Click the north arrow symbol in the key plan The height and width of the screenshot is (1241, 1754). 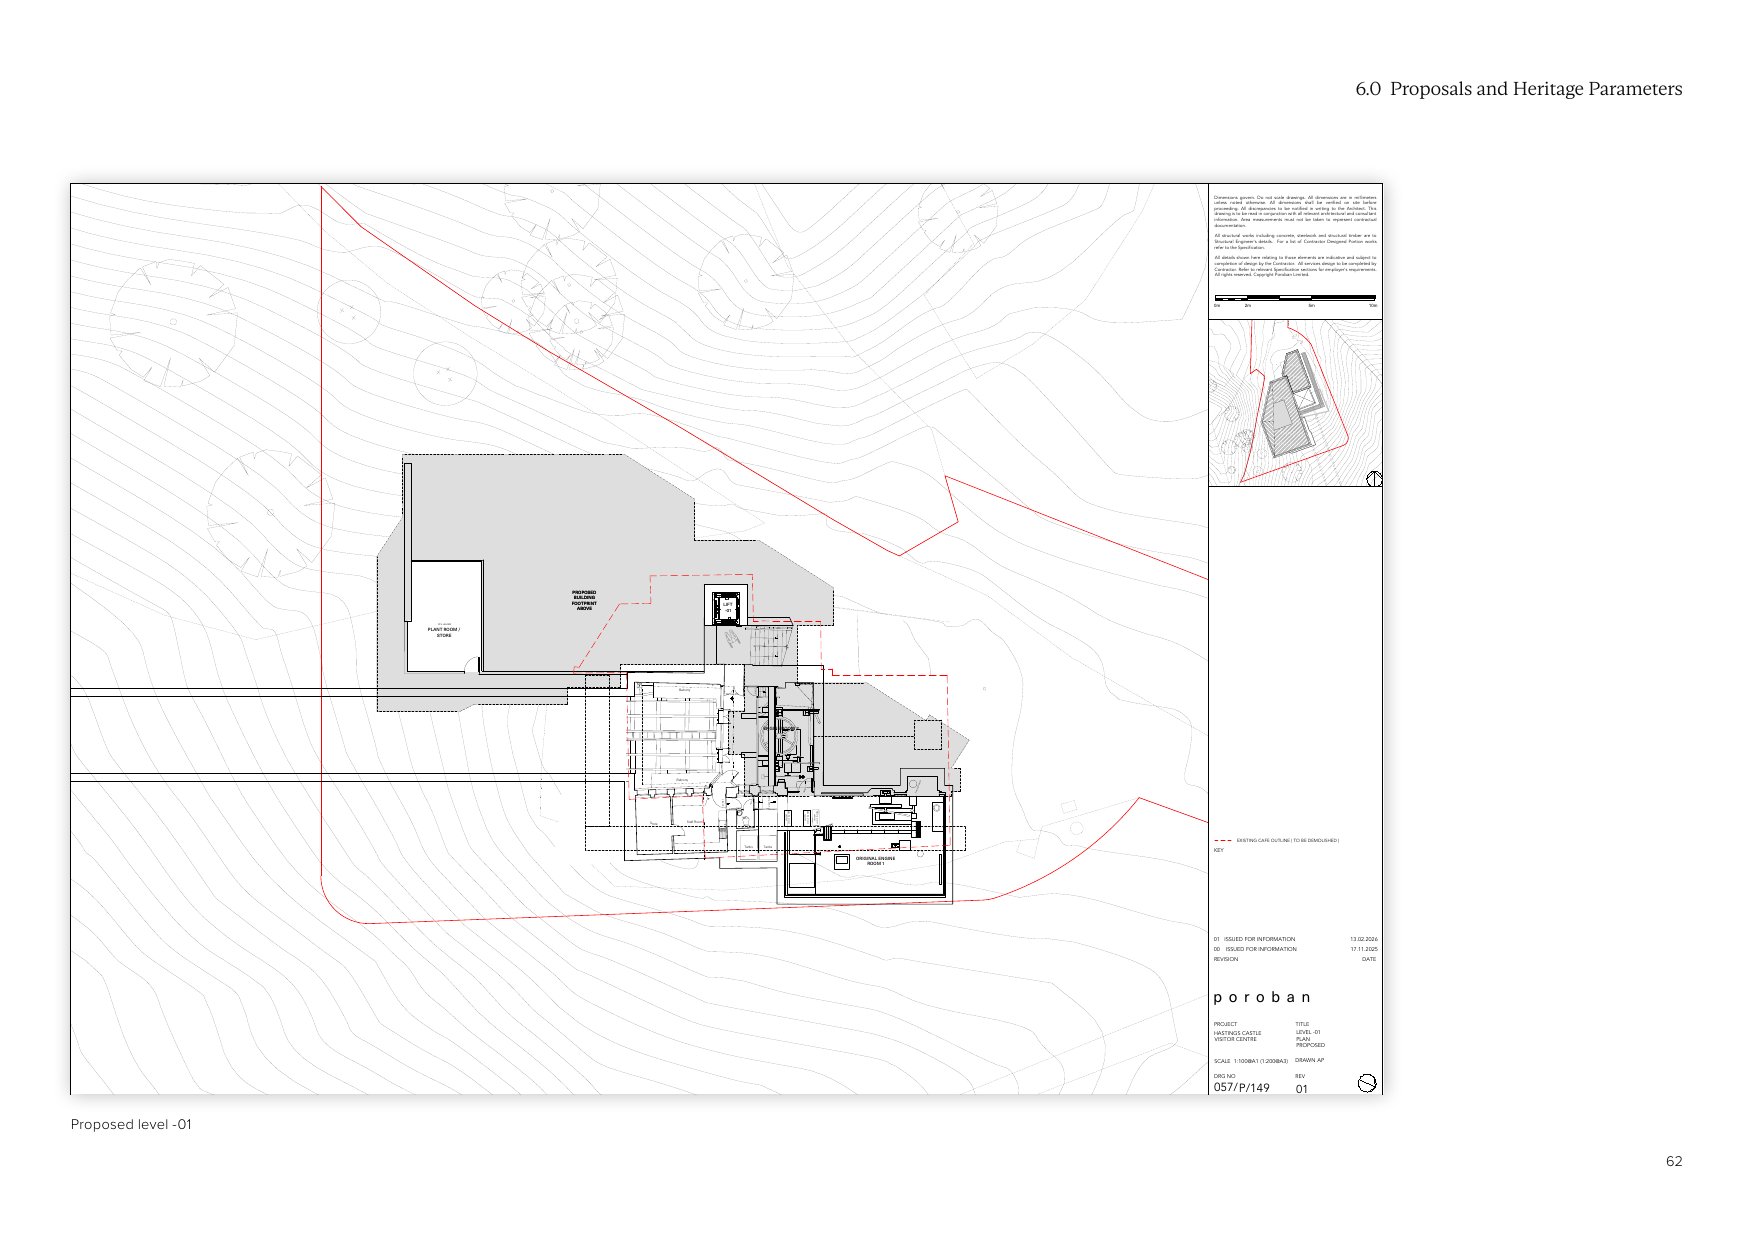pyautogui.click(x=1373, y=479)
